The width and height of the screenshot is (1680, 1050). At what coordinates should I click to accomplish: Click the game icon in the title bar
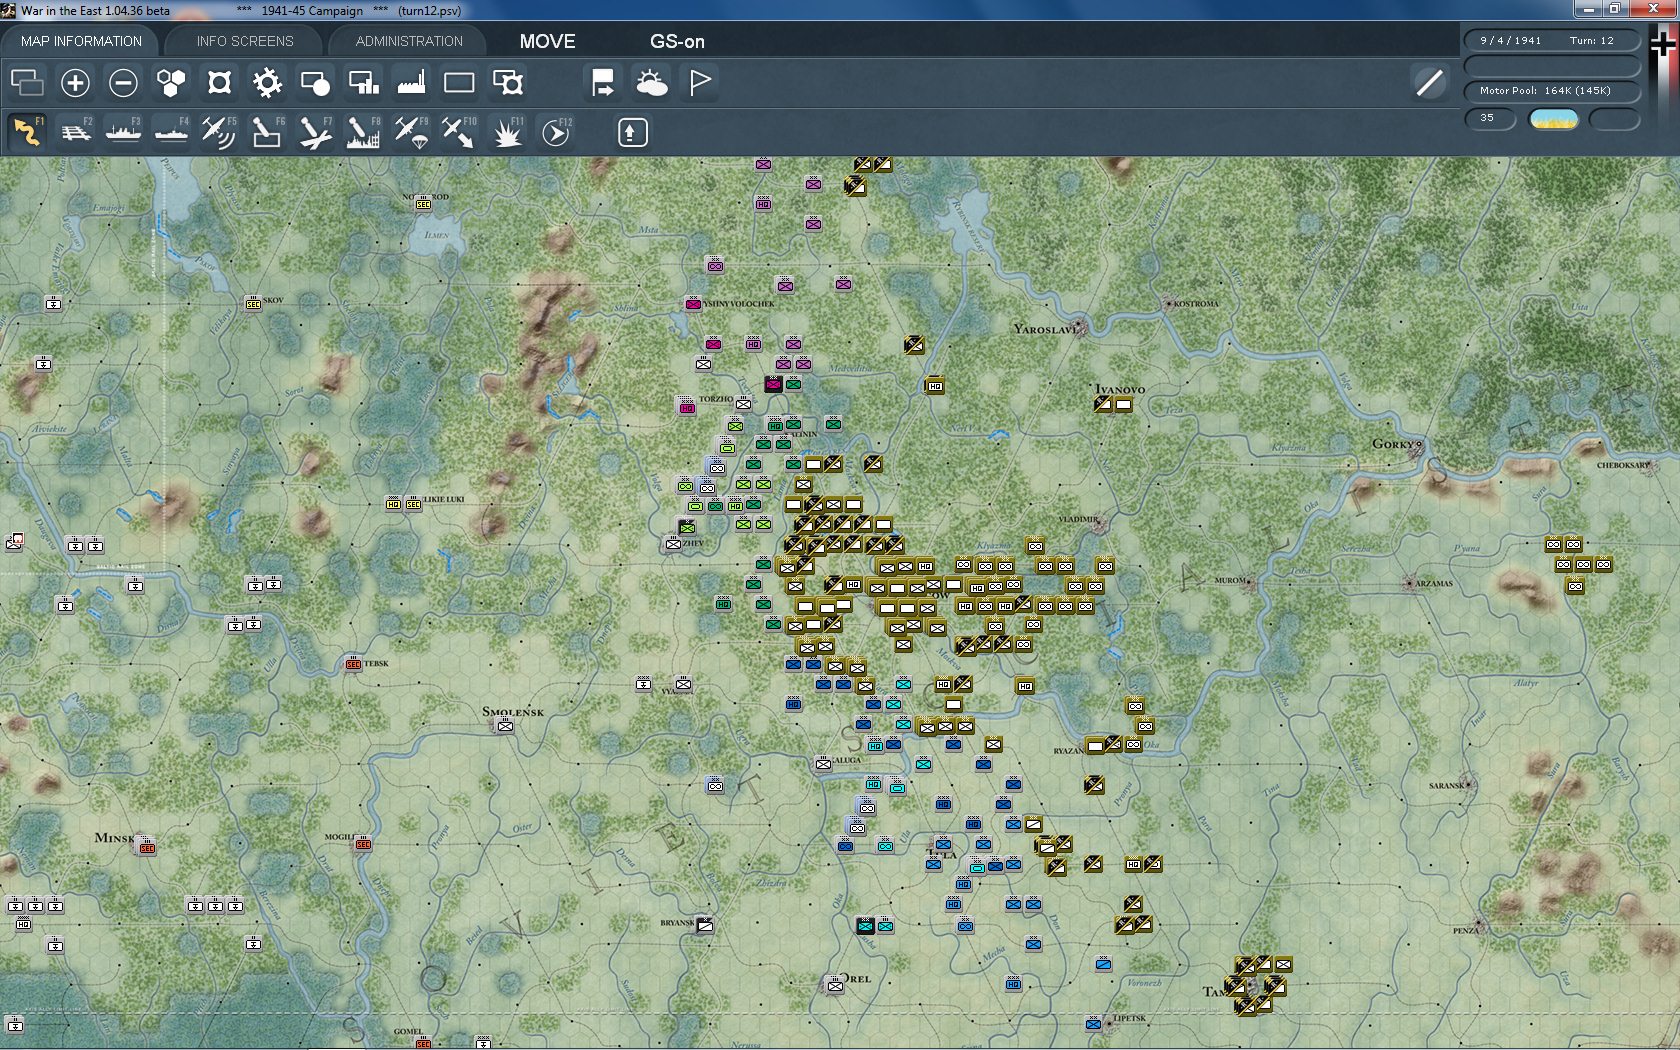coord(8,10)
